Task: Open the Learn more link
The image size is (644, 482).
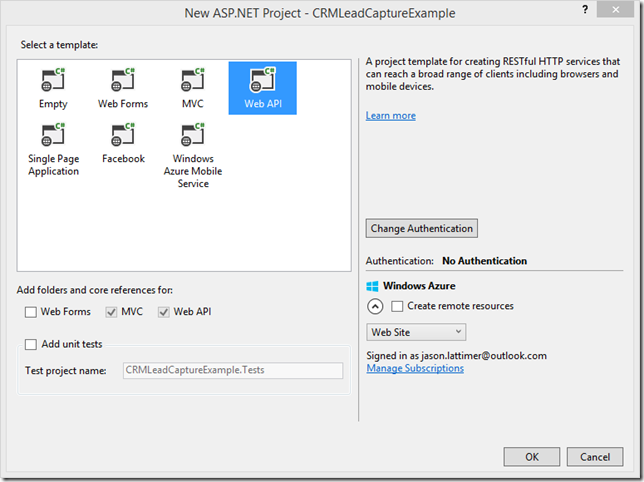Action: [x=391, y=116]
